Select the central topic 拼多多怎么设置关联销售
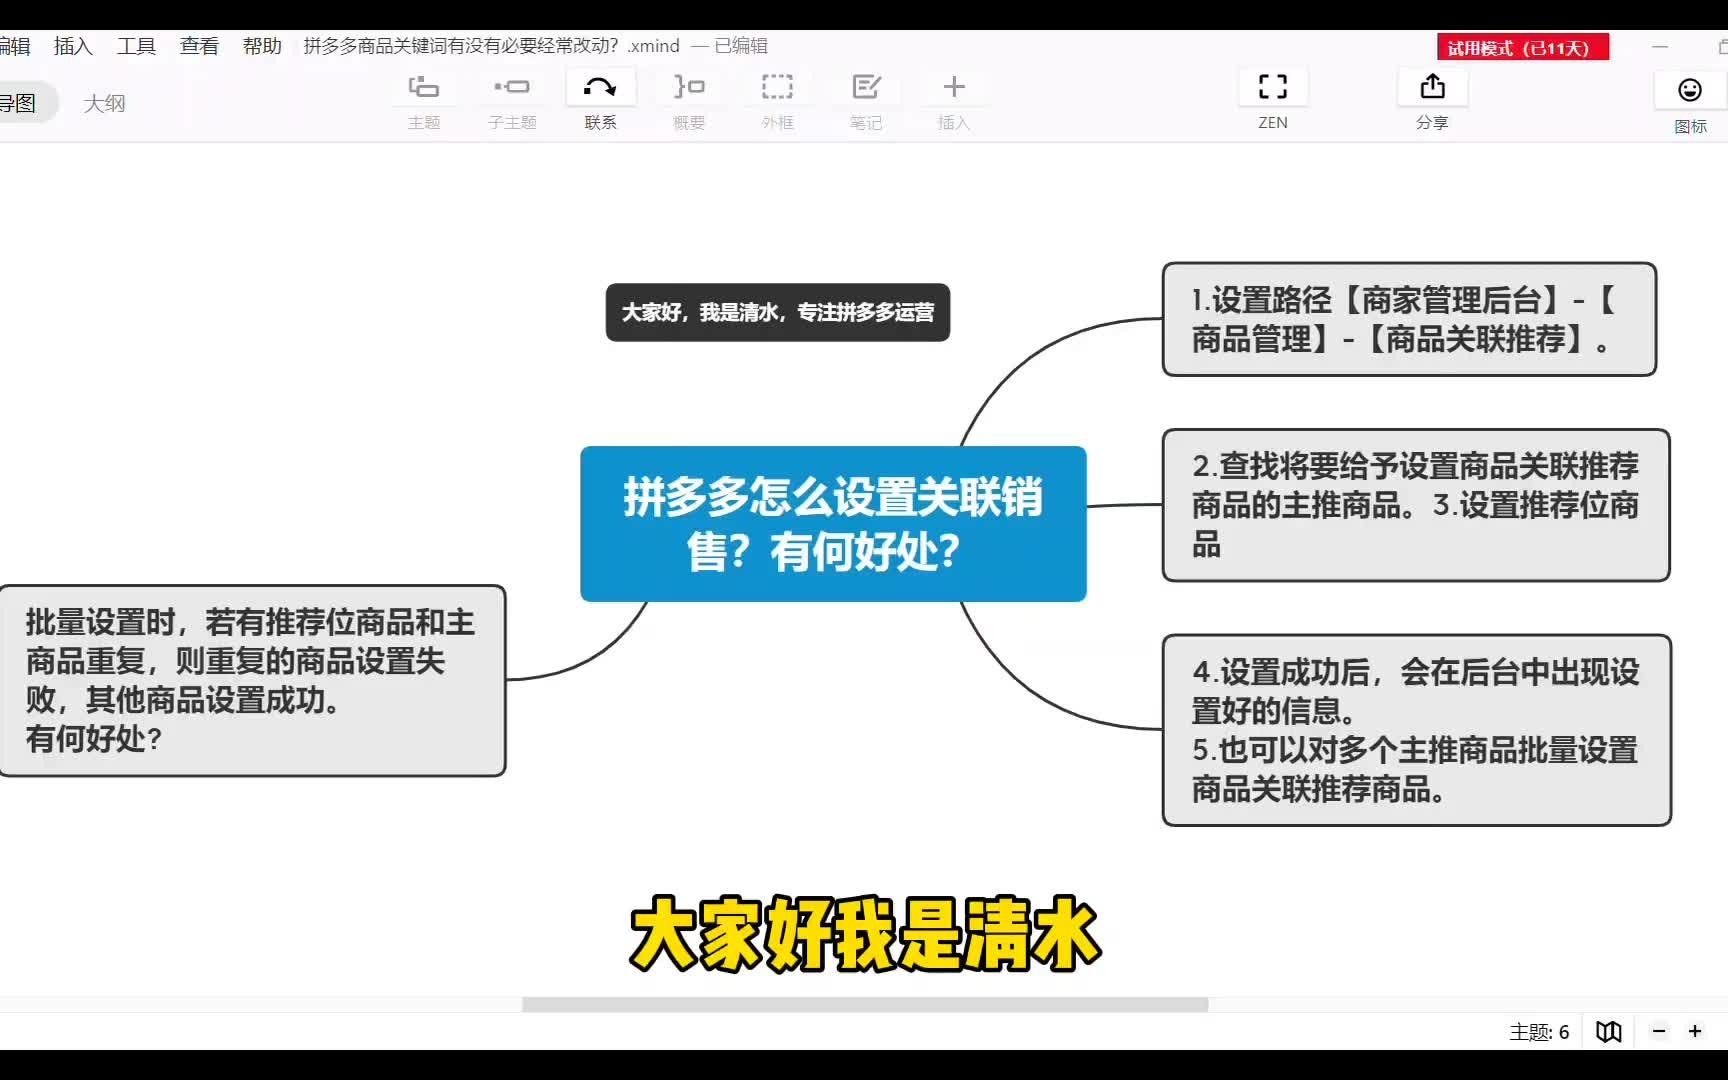This screenshot has width=1728, height=1080. (833, 523)
